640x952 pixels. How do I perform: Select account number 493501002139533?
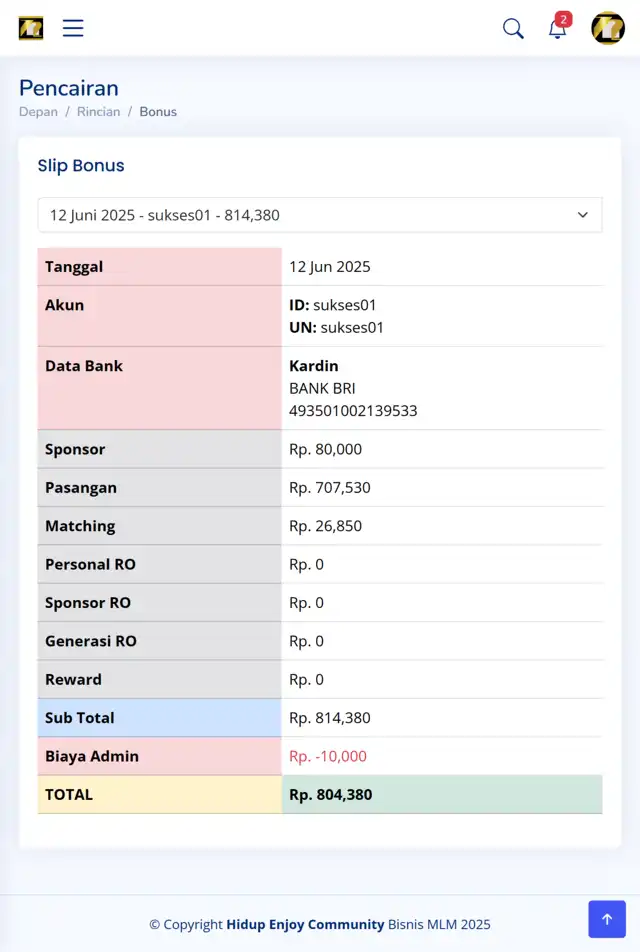tap(353, 410)
